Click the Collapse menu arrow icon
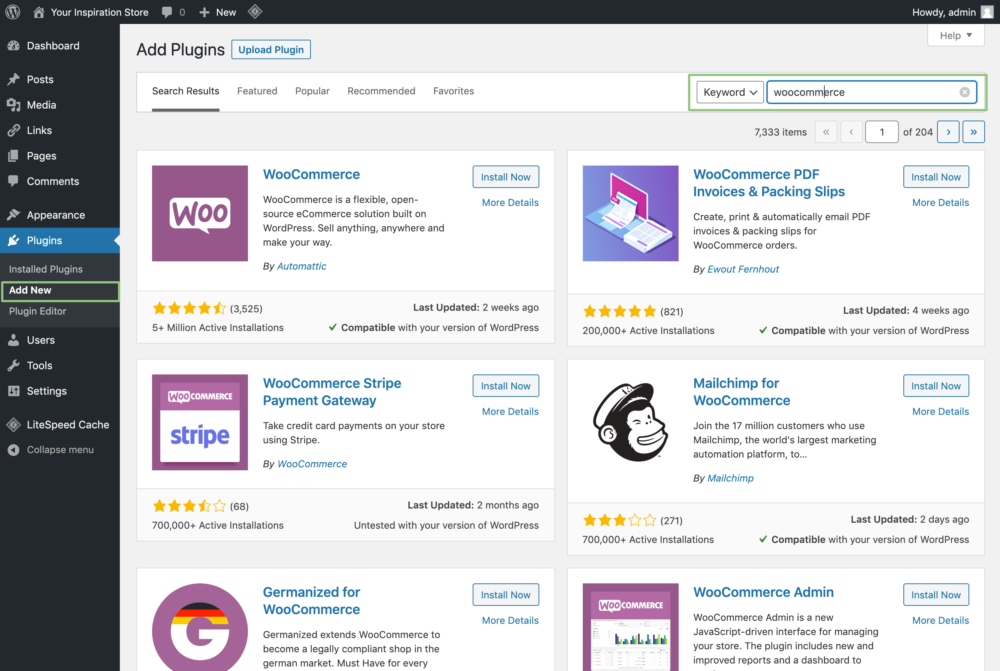The height and width of the screenshot is (671, 1000). pos(13,450)
